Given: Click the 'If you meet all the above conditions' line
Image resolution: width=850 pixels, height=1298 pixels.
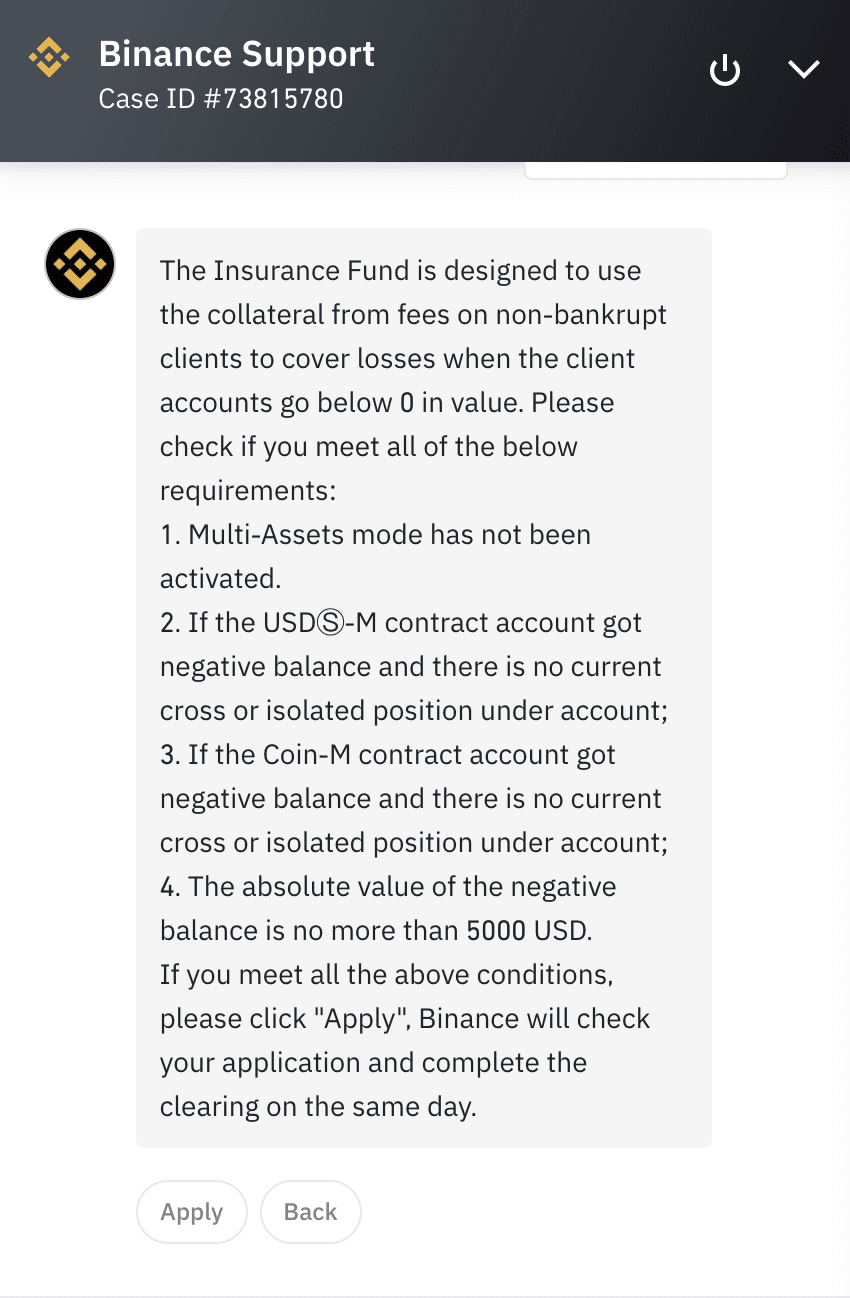Looking at the screenshot, I should tap(386, 975).
